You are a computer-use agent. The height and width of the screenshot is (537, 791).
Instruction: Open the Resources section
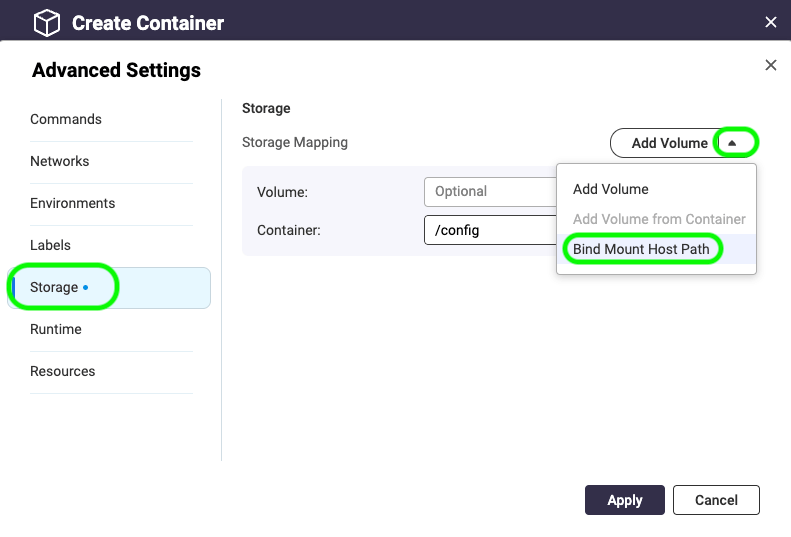(x=63, y=371)
